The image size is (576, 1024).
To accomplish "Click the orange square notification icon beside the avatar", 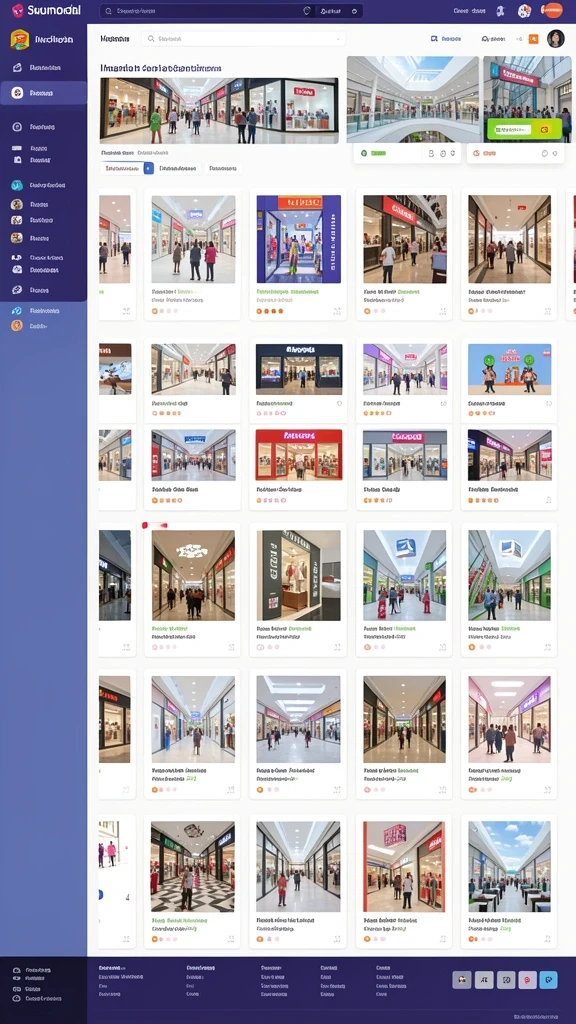I will point(534,39).
